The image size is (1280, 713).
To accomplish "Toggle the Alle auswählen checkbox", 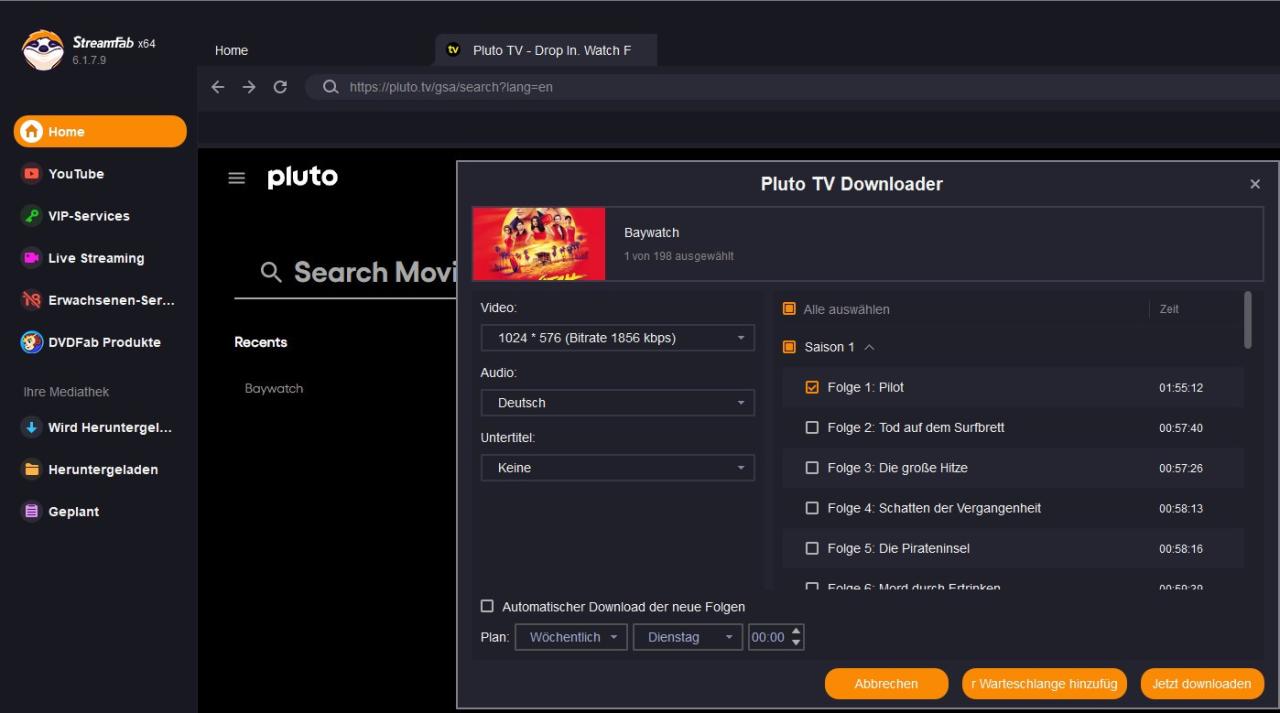I will [789, 309].
